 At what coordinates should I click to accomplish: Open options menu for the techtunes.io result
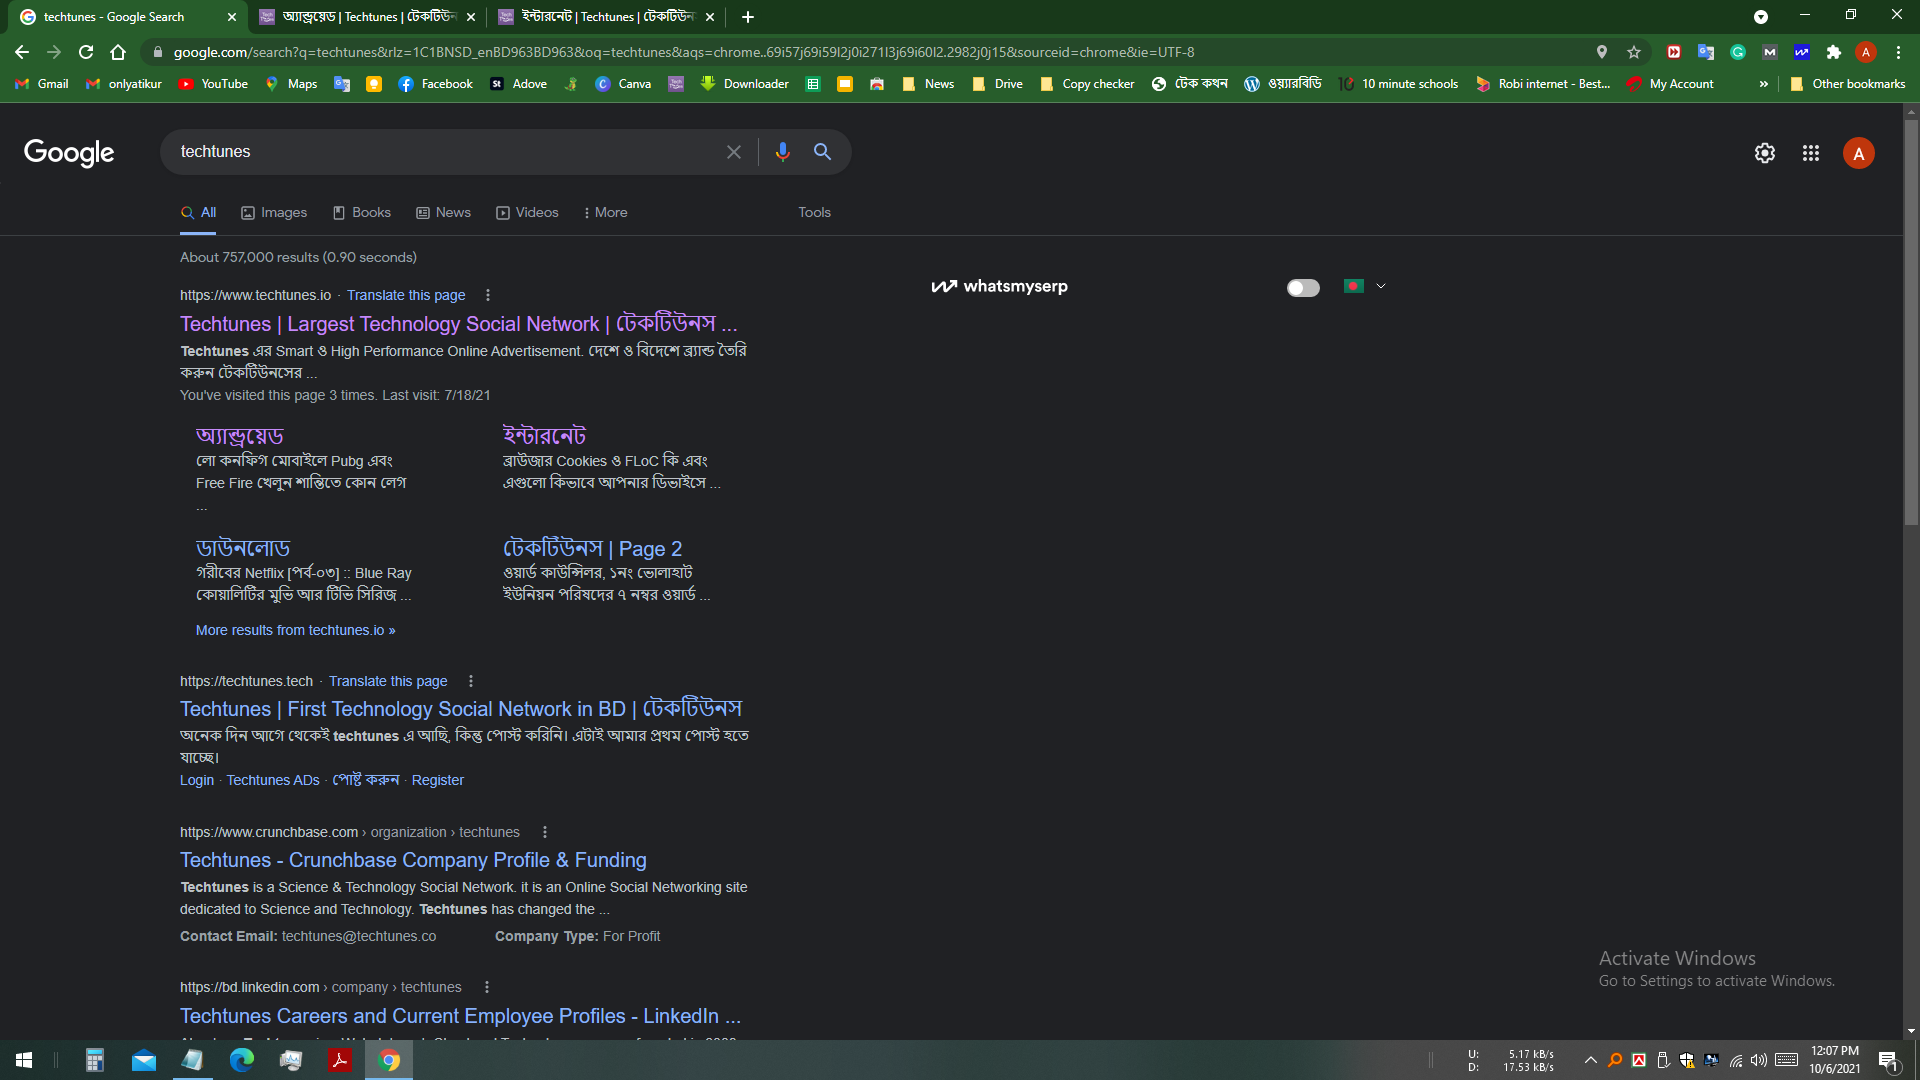[x=487, y=295]
